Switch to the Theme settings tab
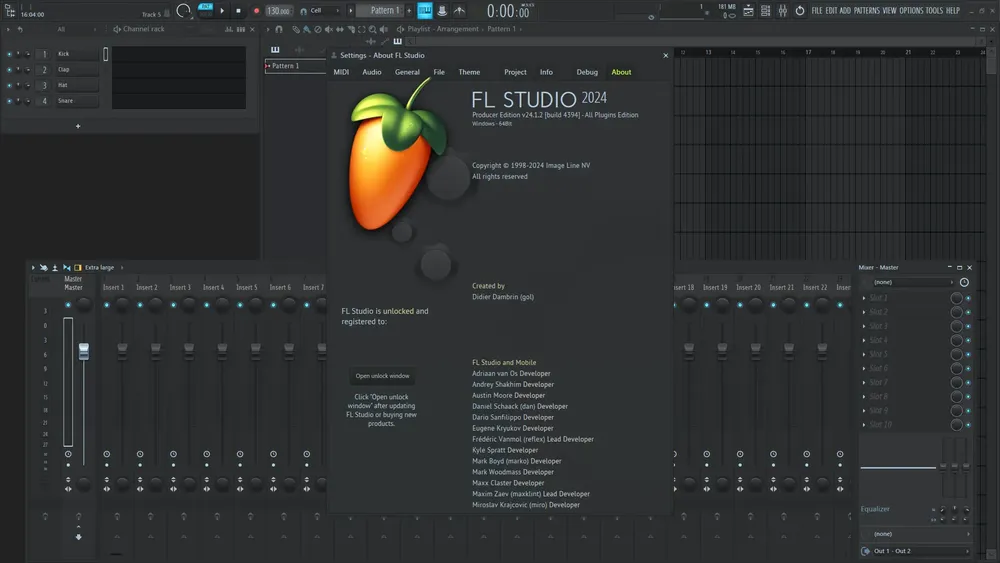Screen dimensions: 1000x563 [469, 72]
